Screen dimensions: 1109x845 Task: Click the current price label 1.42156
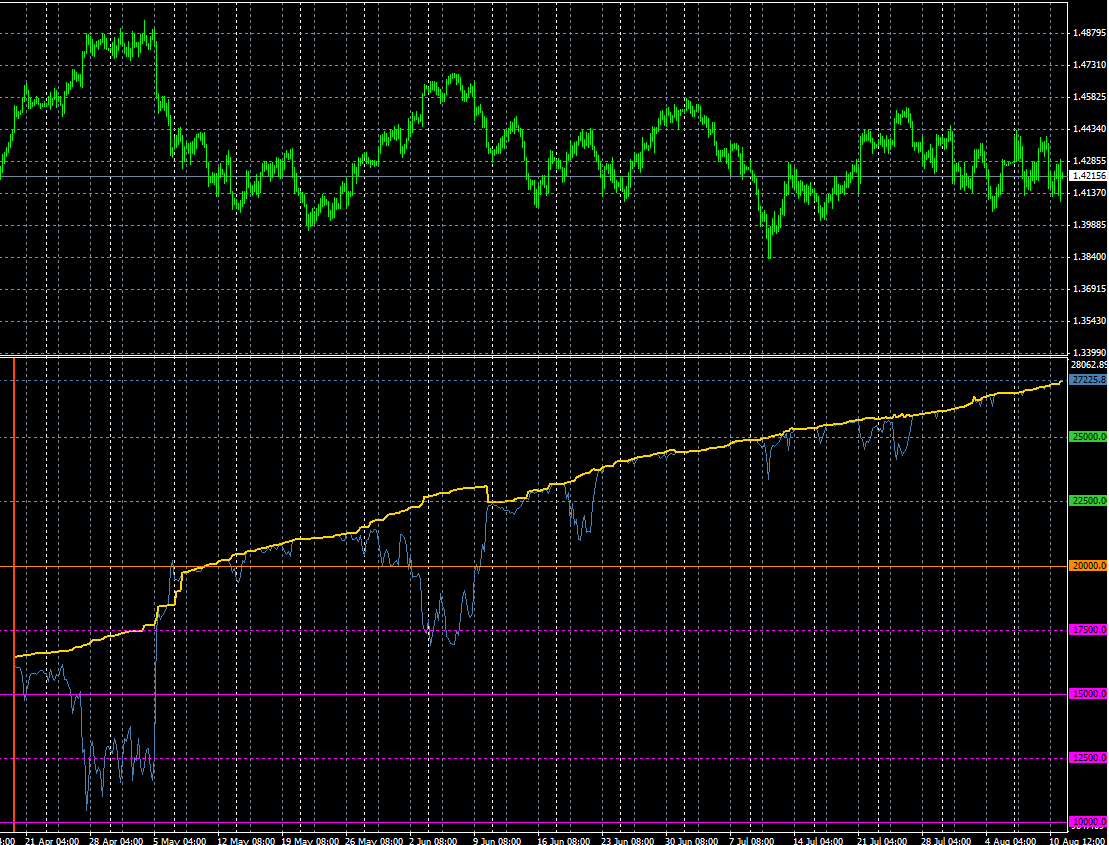pos(1088,176)
